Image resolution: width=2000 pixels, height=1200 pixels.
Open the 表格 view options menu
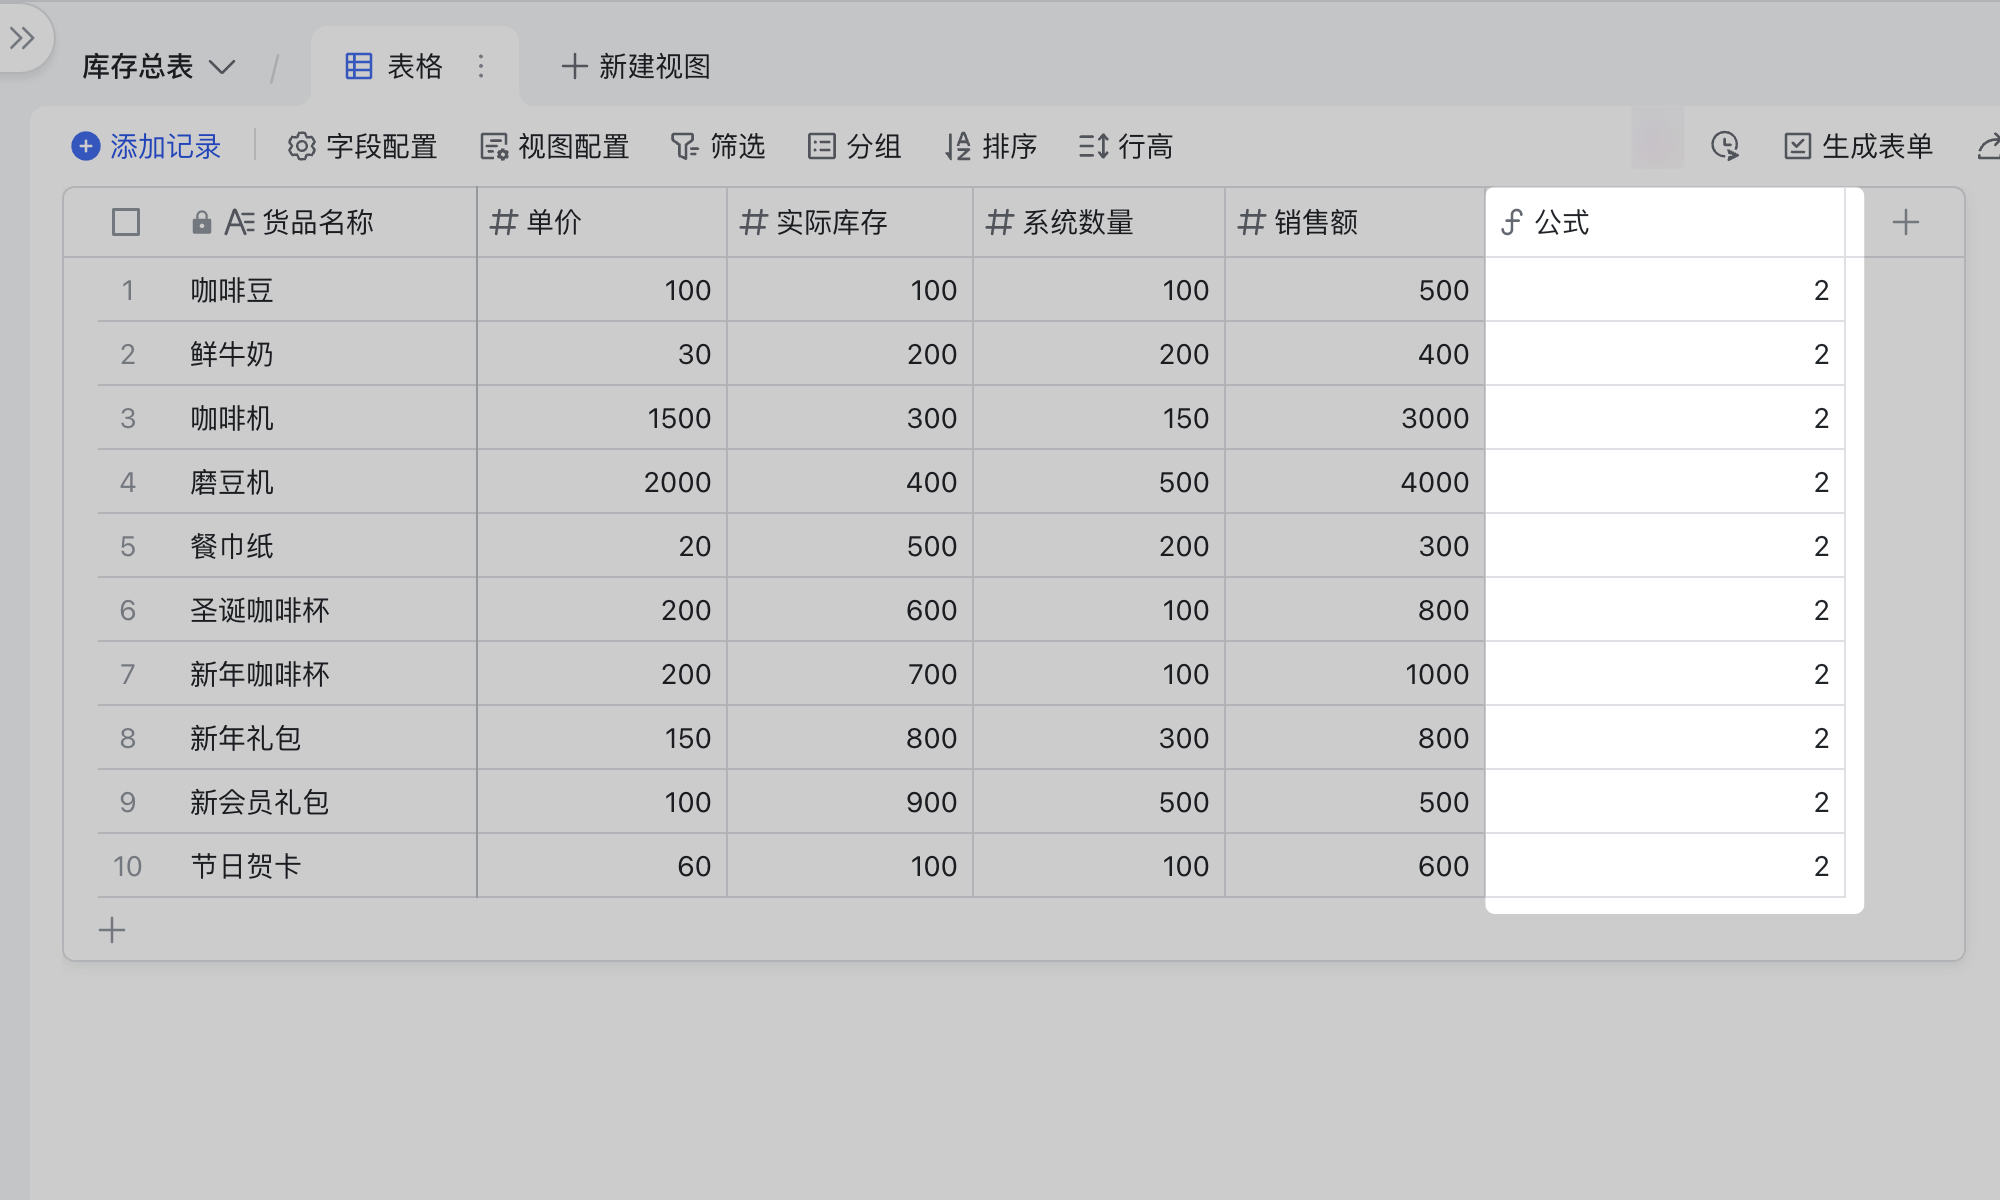[x=481, y=66]
